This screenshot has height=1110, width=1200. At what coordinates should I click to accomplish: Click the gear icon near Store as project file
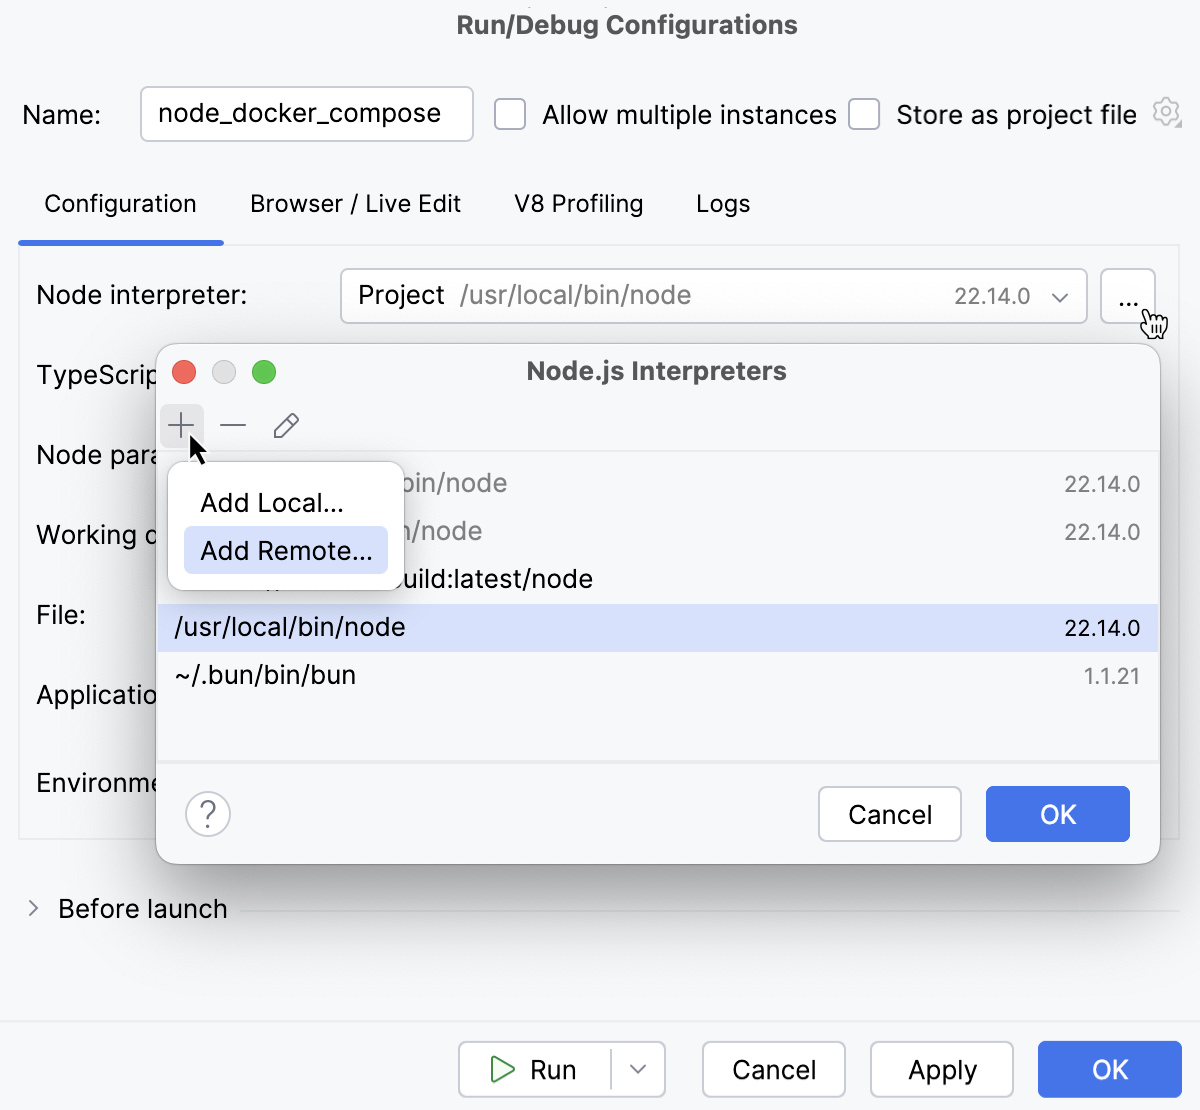coord(1166,112)
